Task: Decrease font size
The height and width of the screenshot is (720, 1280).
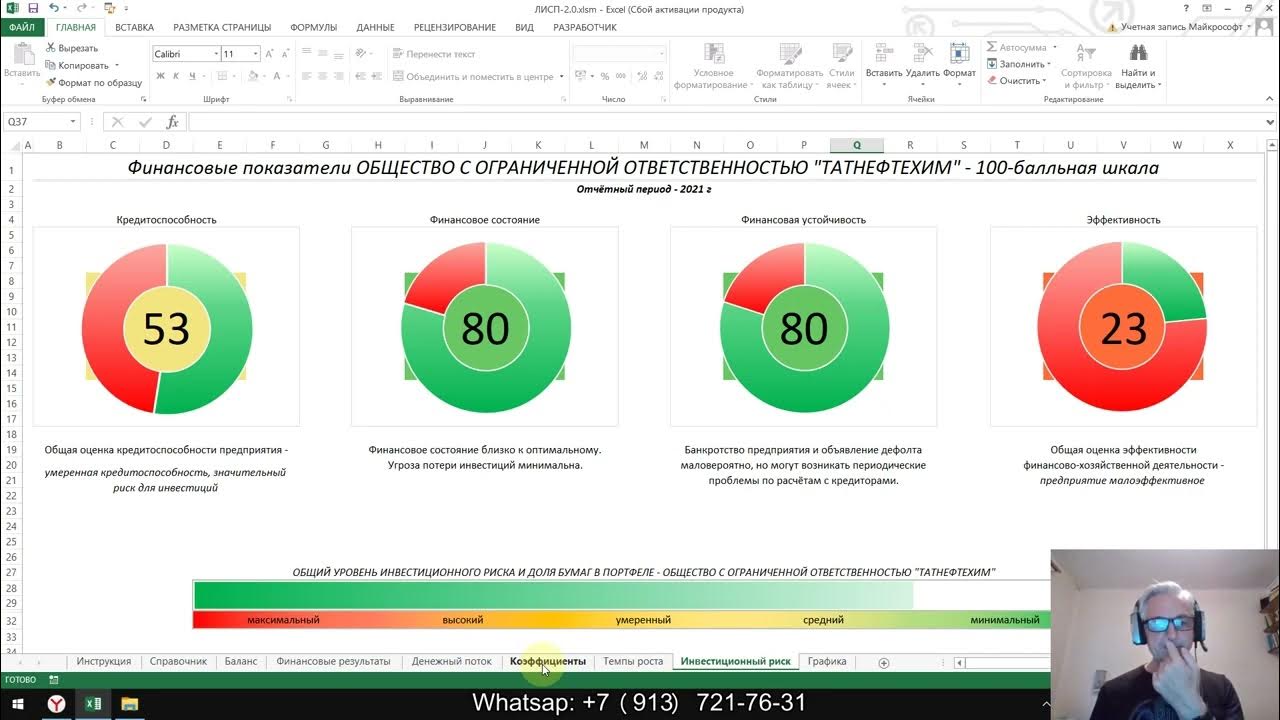Action: click(x=285, y=54)
